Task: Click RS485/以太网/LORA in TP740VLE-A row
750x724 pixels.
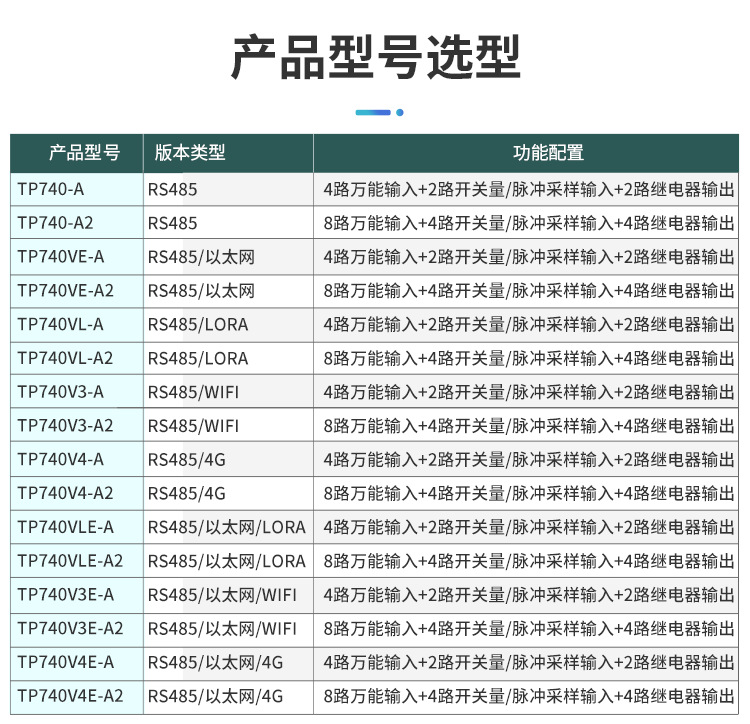Action: (x=227, y=527)
